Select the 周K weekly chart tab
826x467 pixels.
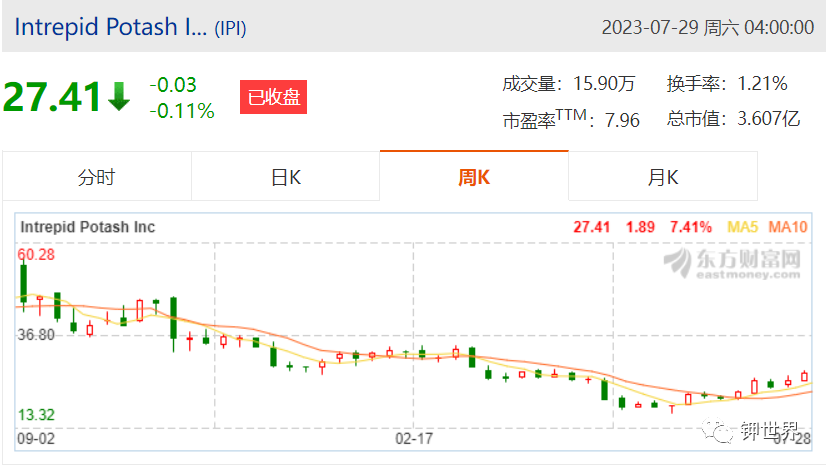click(474, 177)
